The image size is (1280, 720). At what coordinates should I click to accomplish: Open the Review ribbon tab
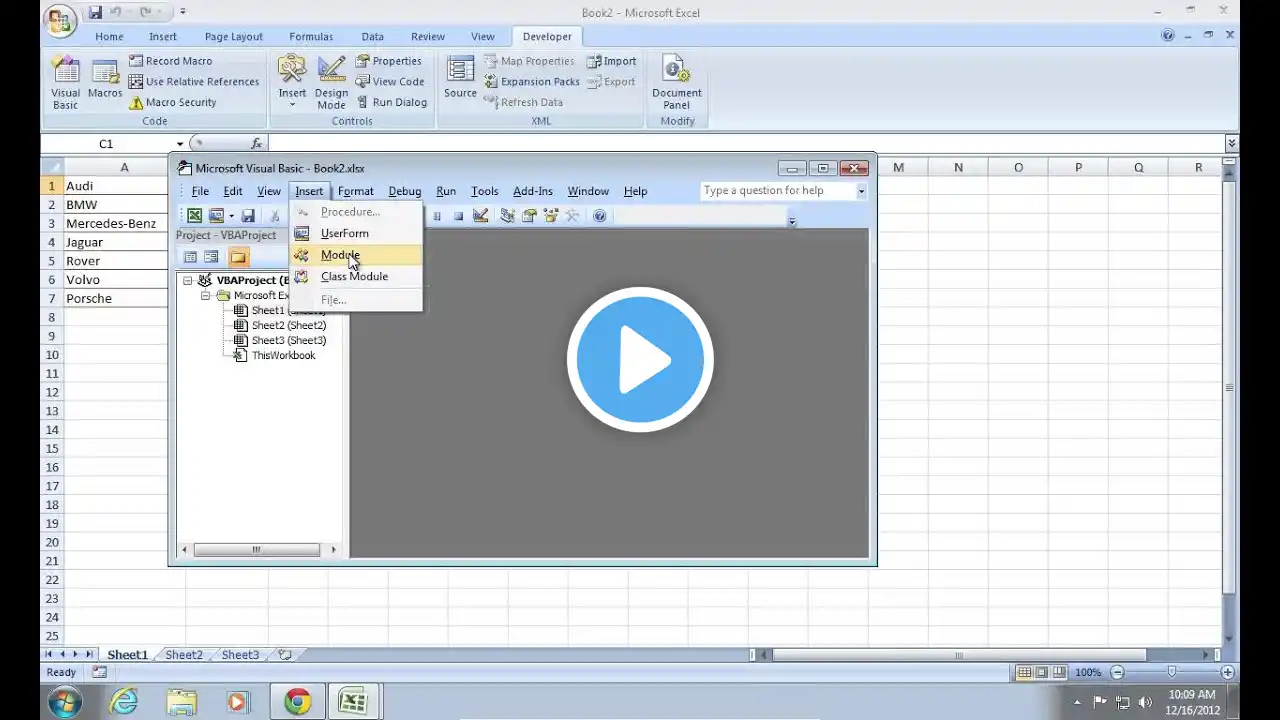[427, 37]
